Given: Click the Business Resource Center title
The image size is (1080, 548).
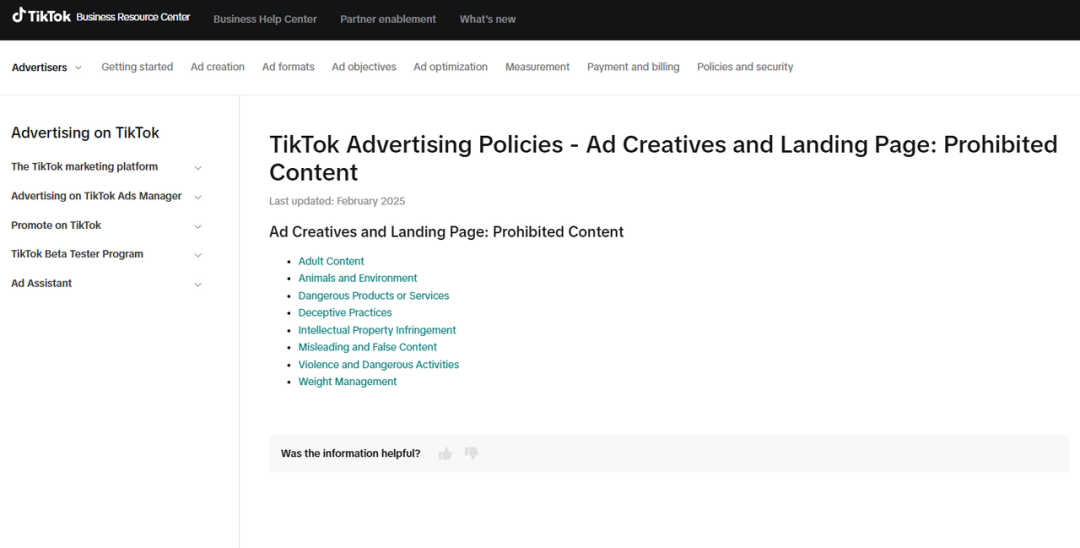Looking at the screenshot, I should coord(133,17).
